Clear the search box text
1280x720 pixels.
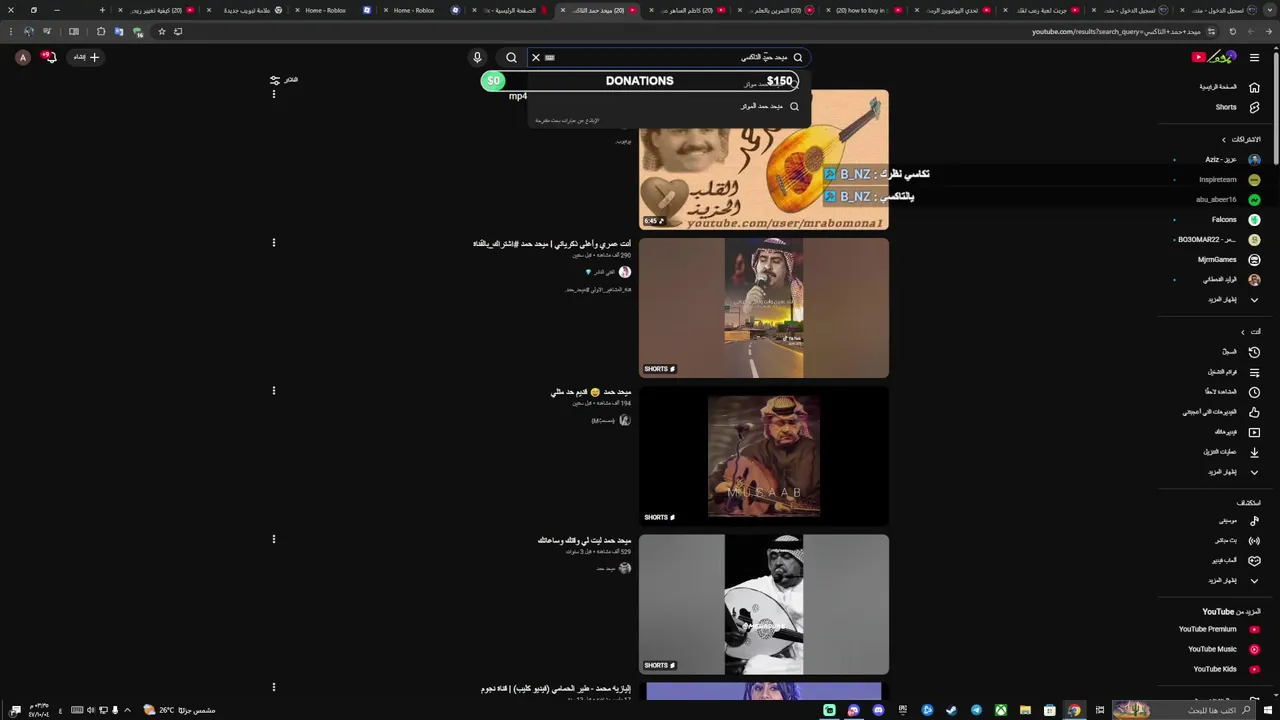536,58
